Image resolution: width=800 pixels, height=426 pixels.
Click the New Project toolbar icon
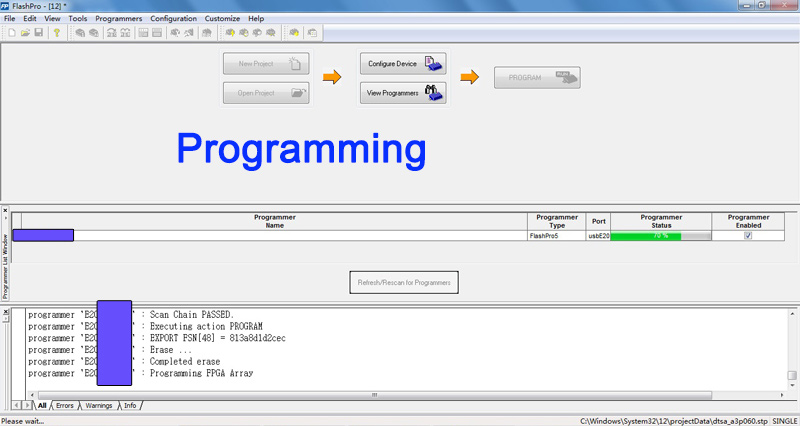click(x=10, y=33)
